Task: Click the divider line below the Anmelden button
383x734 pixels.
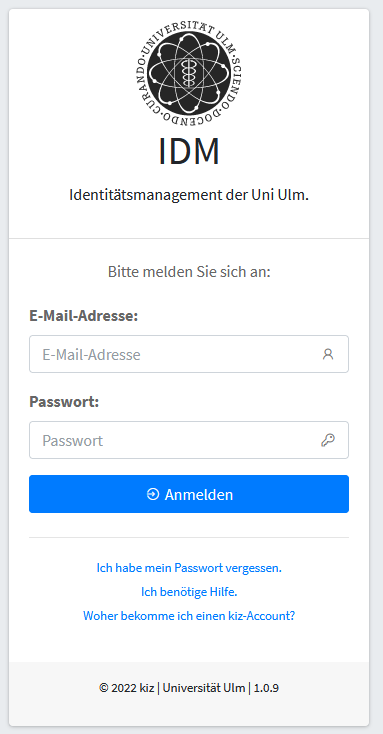Action: (189, 537)
